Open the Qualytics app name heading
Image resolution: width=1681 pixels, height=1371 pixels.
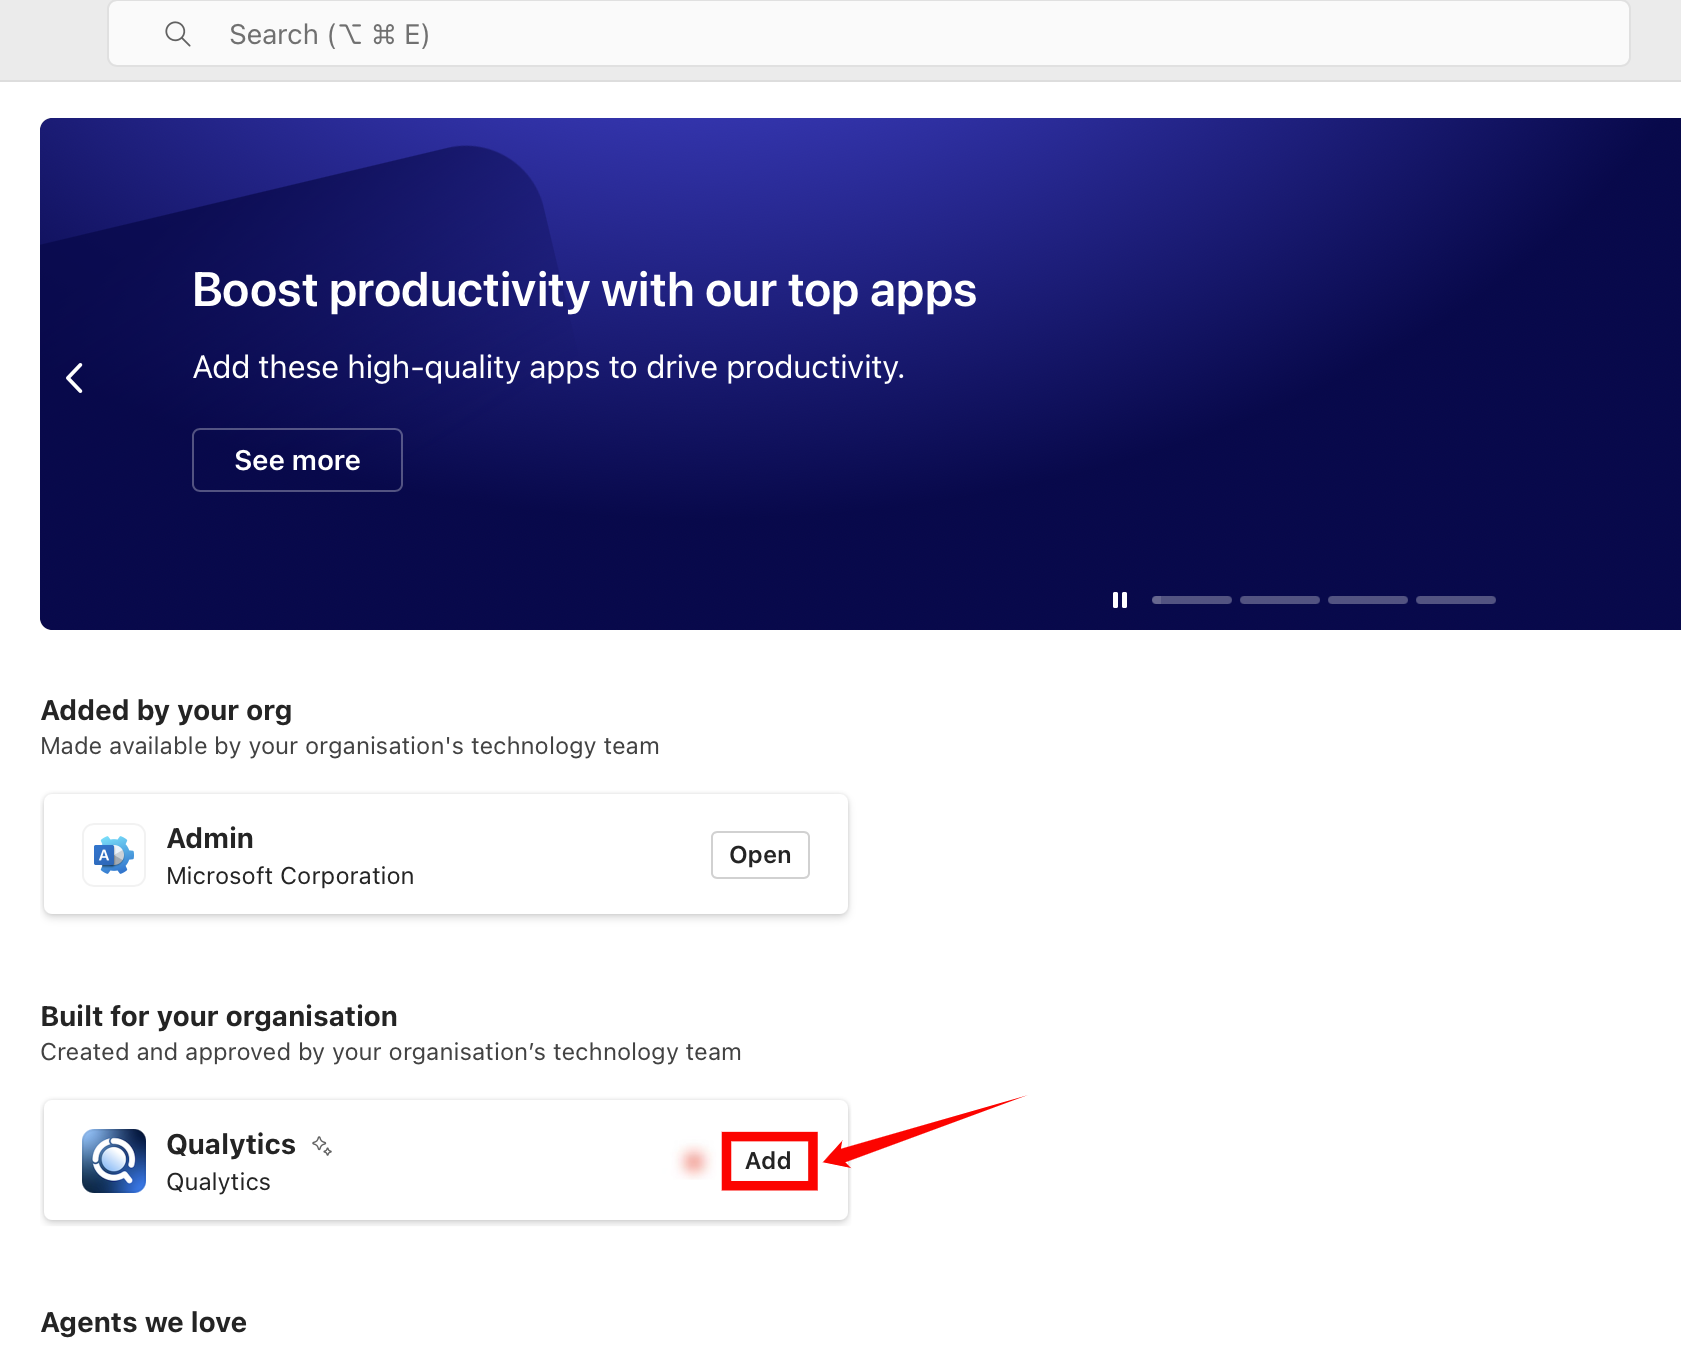(231, 1144)
